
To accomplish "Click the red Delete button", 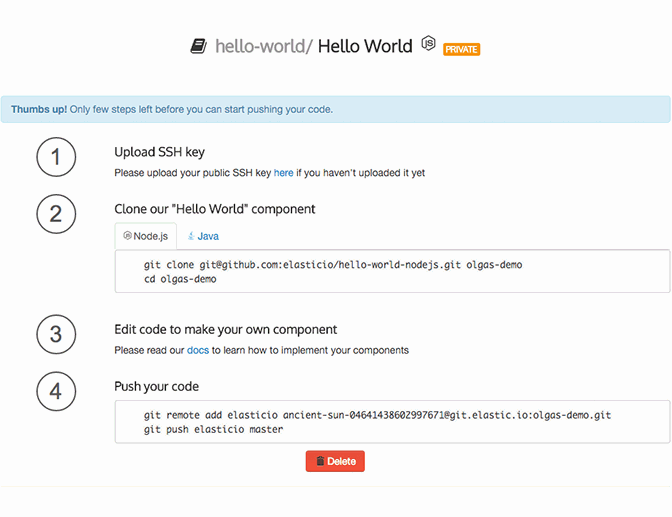I will (335, 461).
